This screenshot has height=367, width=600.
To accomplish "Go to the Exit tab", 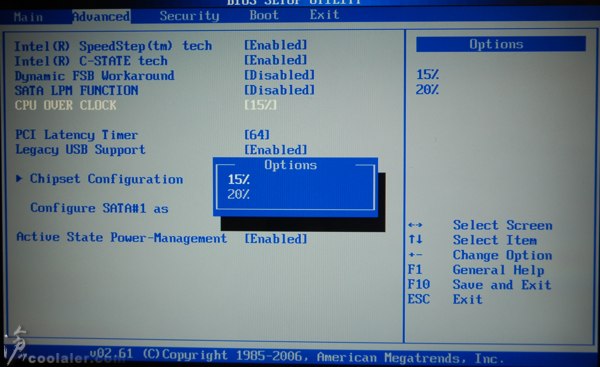I will coord(324,15).
